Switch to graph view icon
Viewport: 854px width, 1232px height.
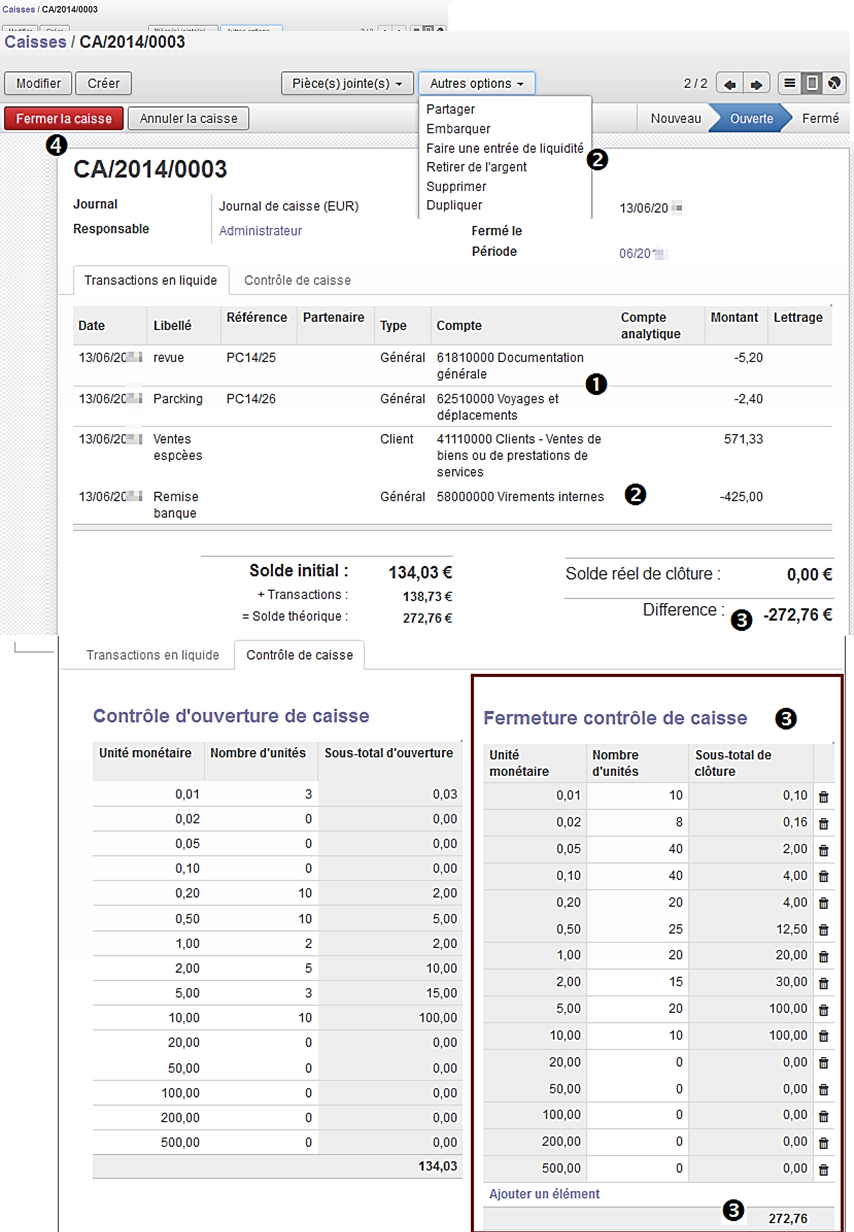pyautogui.click(x=836, y=83)
